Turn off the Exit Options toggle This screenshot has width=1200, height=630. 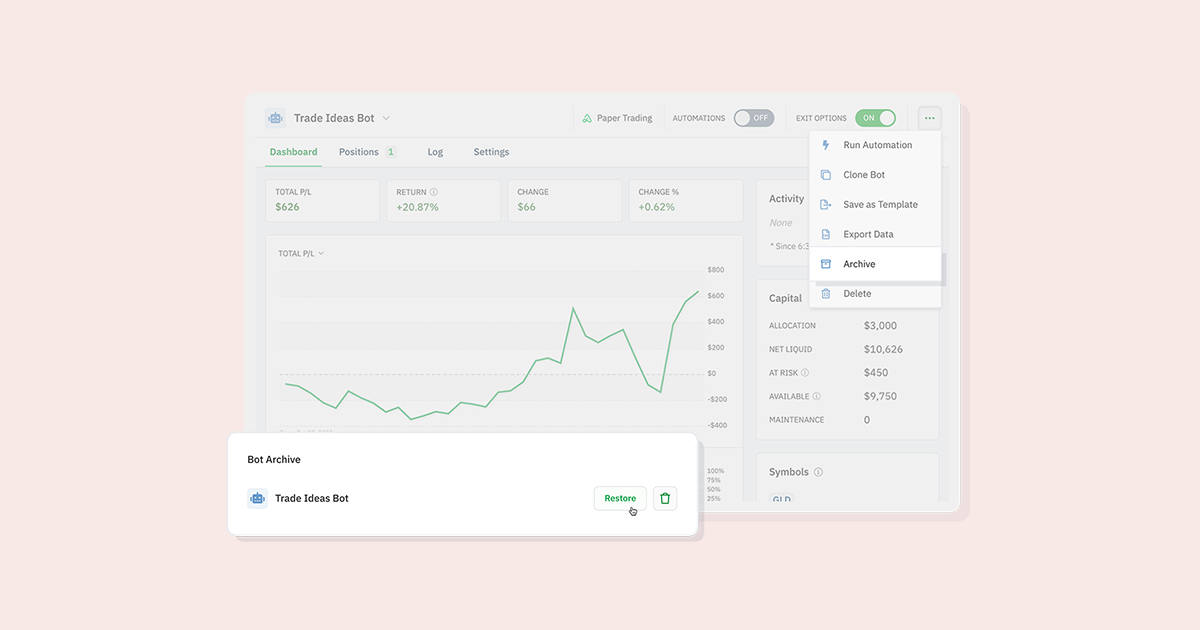point(875,117)
